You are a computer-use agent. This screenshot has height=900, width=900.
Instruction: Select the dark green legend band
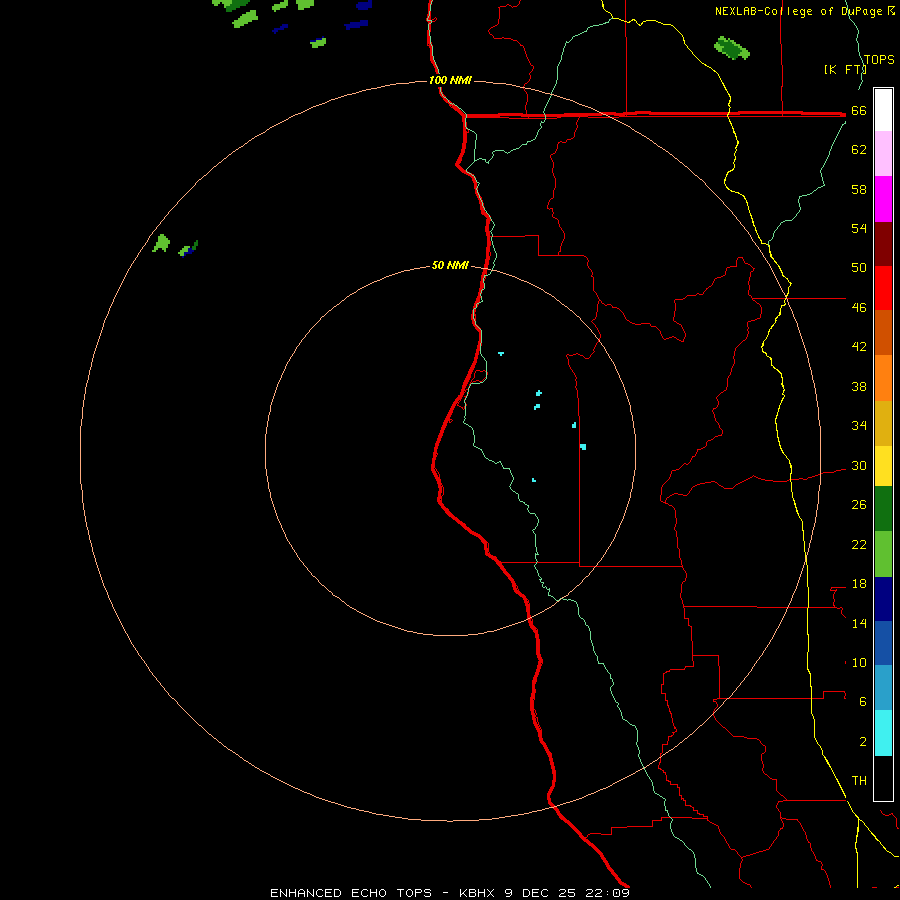(x=883, y=509)
